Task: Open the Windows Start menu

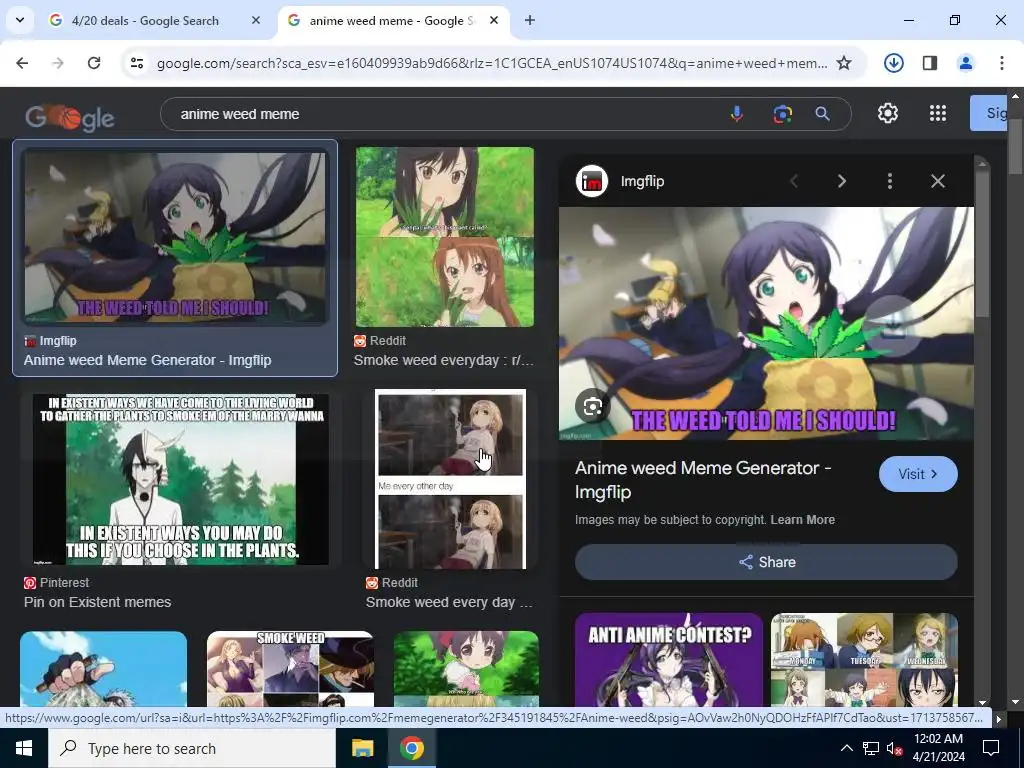Action: tap(24, 748)
